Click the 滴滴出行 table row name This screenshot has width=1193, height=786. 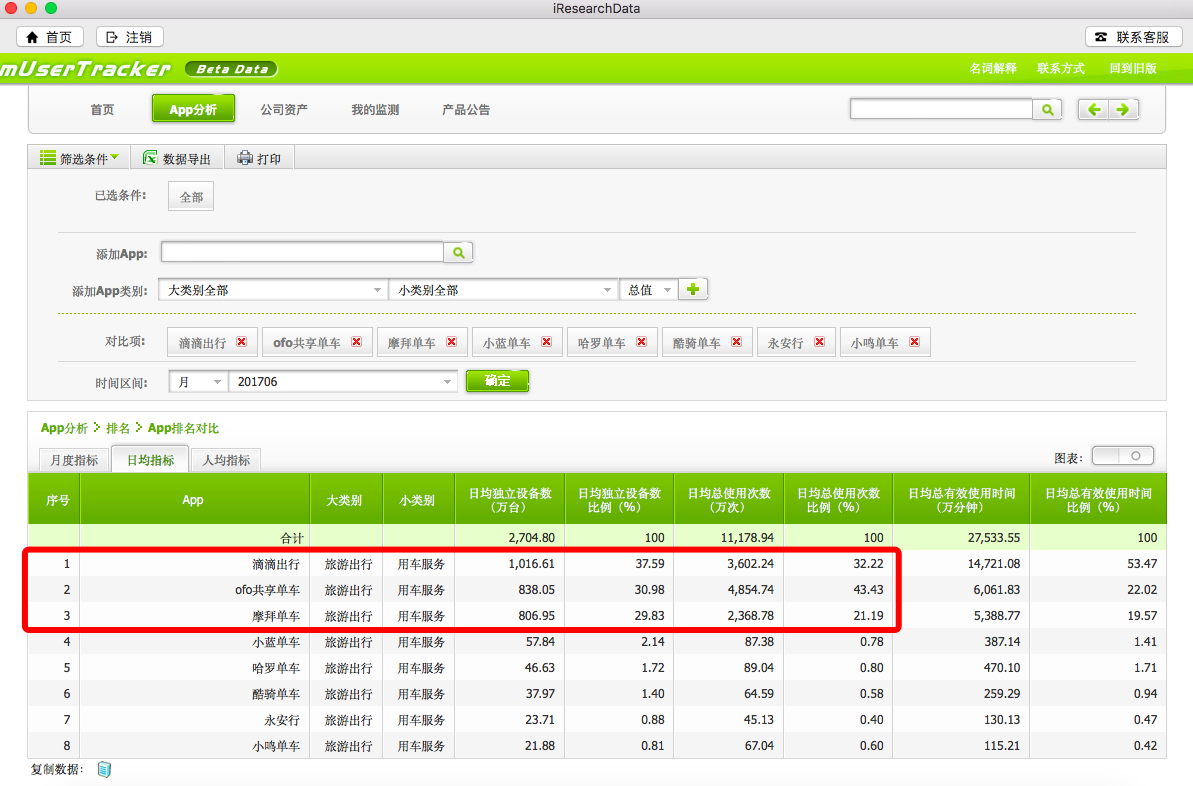pyautogui.click(x=276, y=565)
